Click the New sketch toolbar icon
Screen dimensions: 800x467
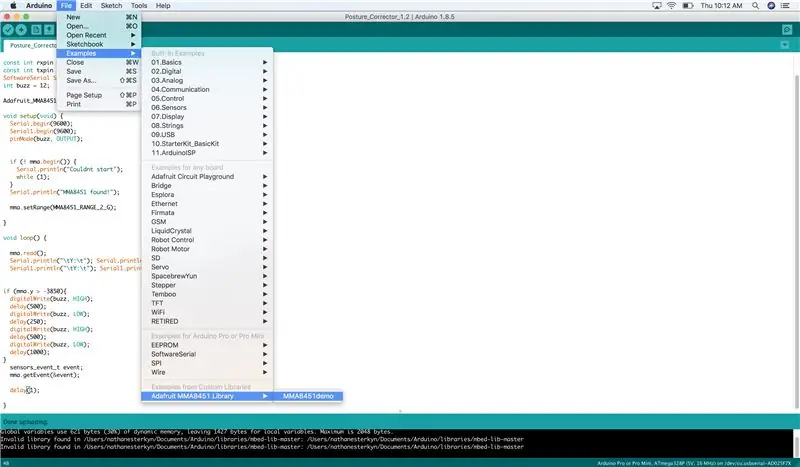coord(36,30)
